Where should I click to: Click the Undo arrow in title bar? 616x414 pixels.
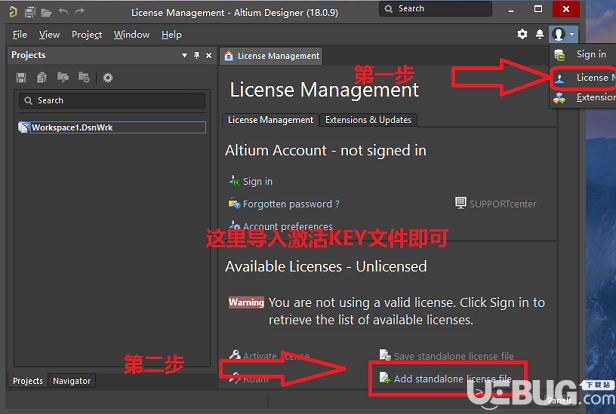coord(63,12)
